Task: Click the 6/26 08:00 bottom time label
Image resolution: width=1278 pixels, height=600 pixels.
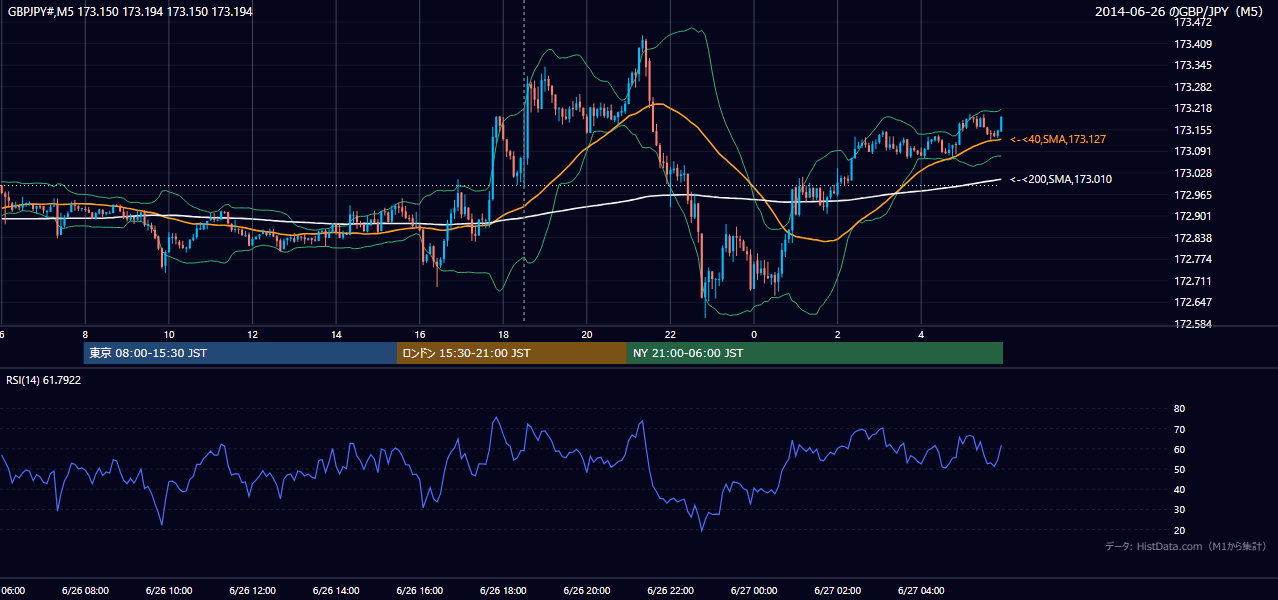Action: (85, 591)
